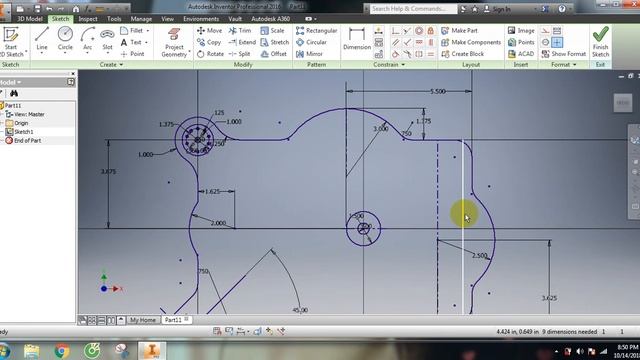Click the Help question mark icon

point(562,9)
